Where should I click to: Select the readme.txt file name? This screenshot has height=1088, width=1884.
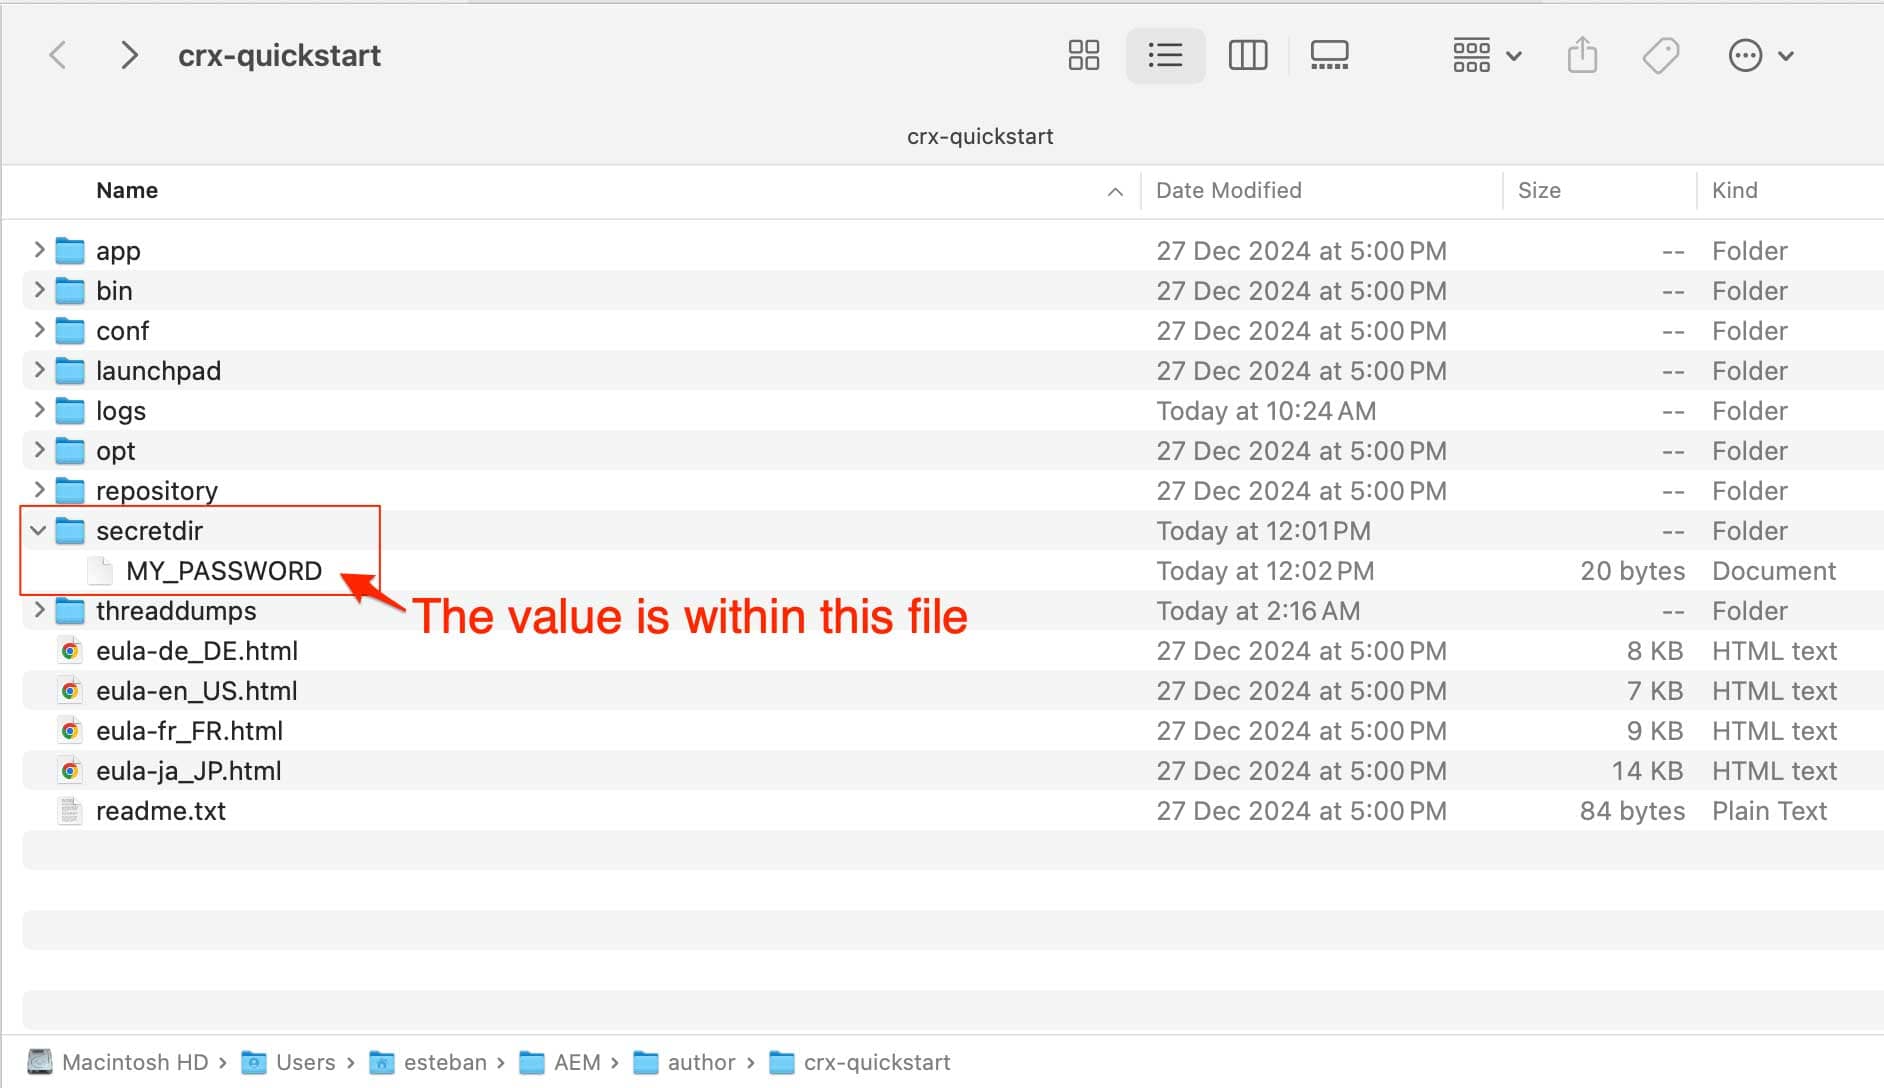[x=161, y=811]
